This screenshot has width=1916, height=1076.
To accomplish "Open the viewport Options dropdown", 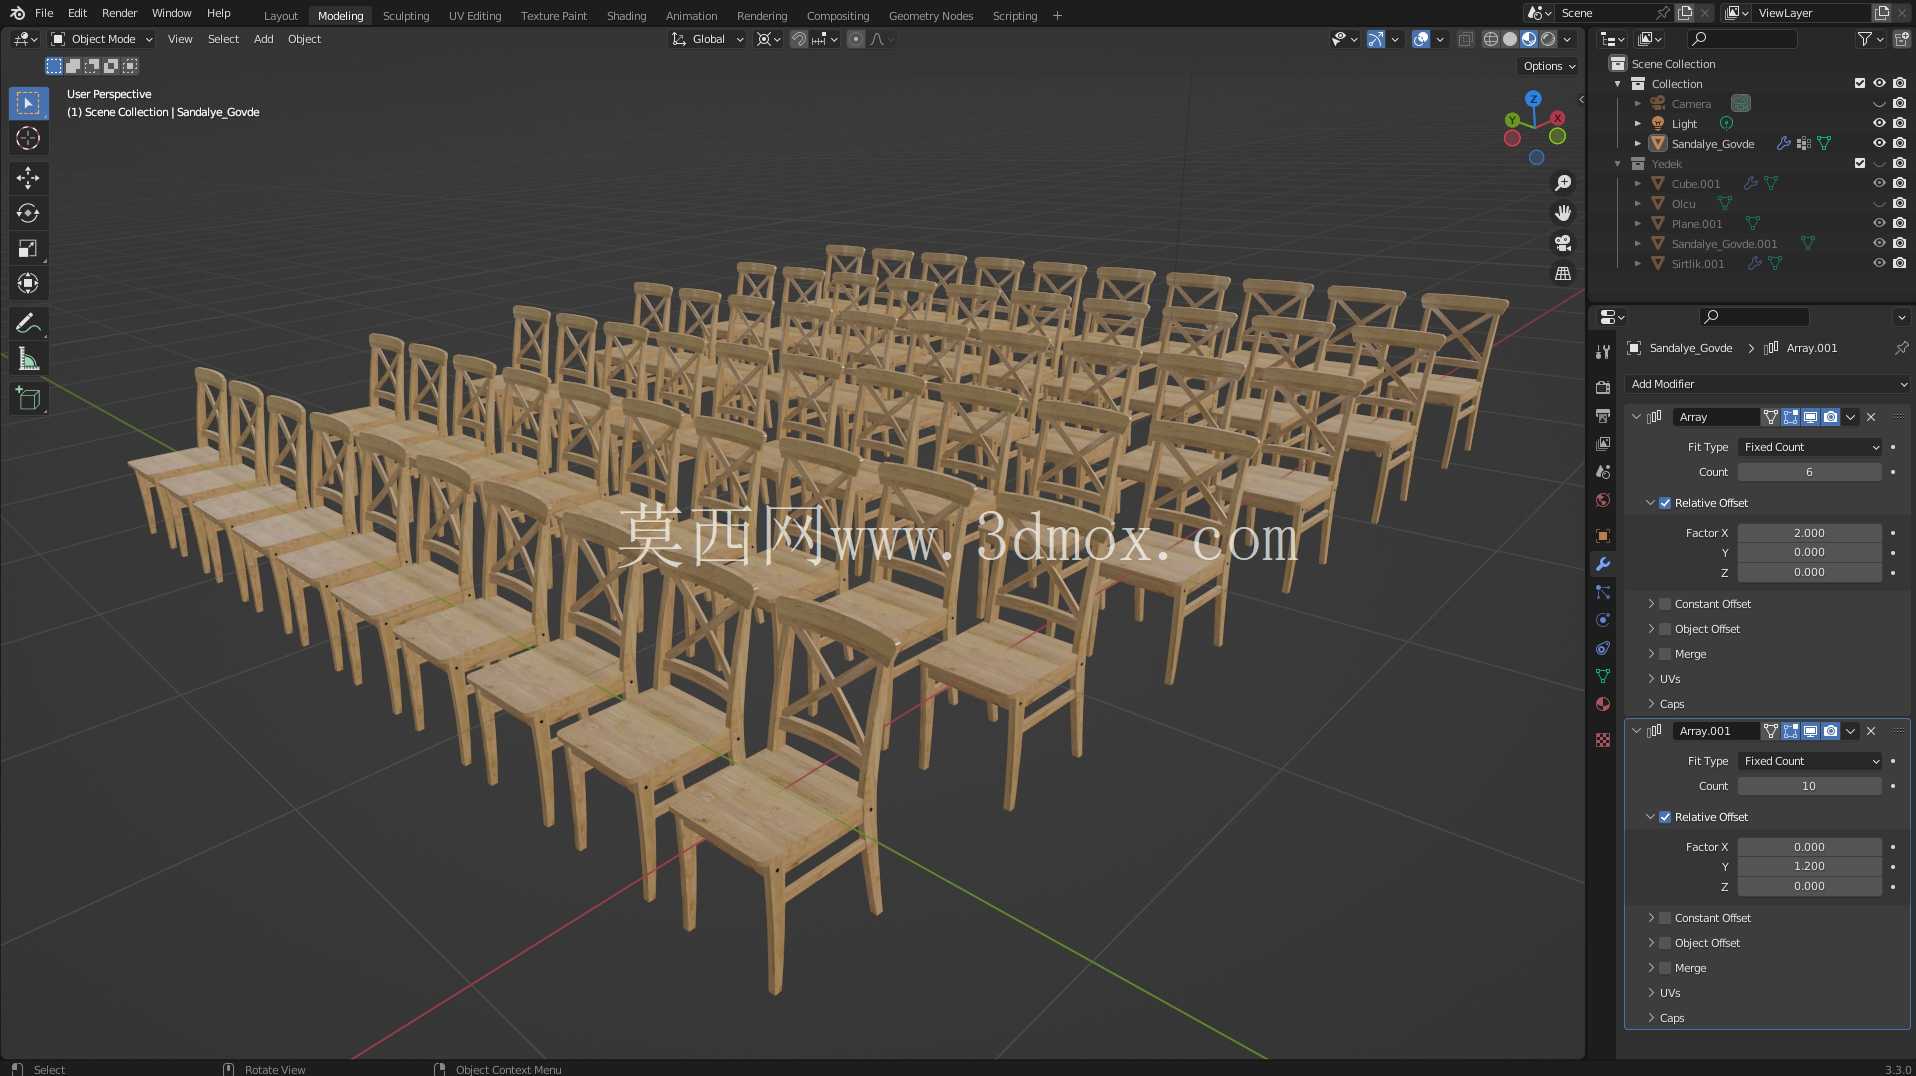I will pos(1548,66).
